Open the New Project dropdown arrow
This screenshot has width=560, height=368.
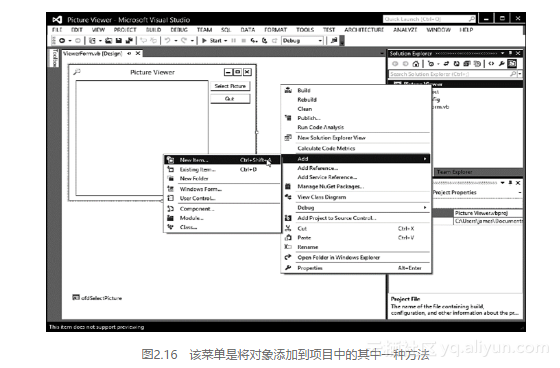[100, 41]
